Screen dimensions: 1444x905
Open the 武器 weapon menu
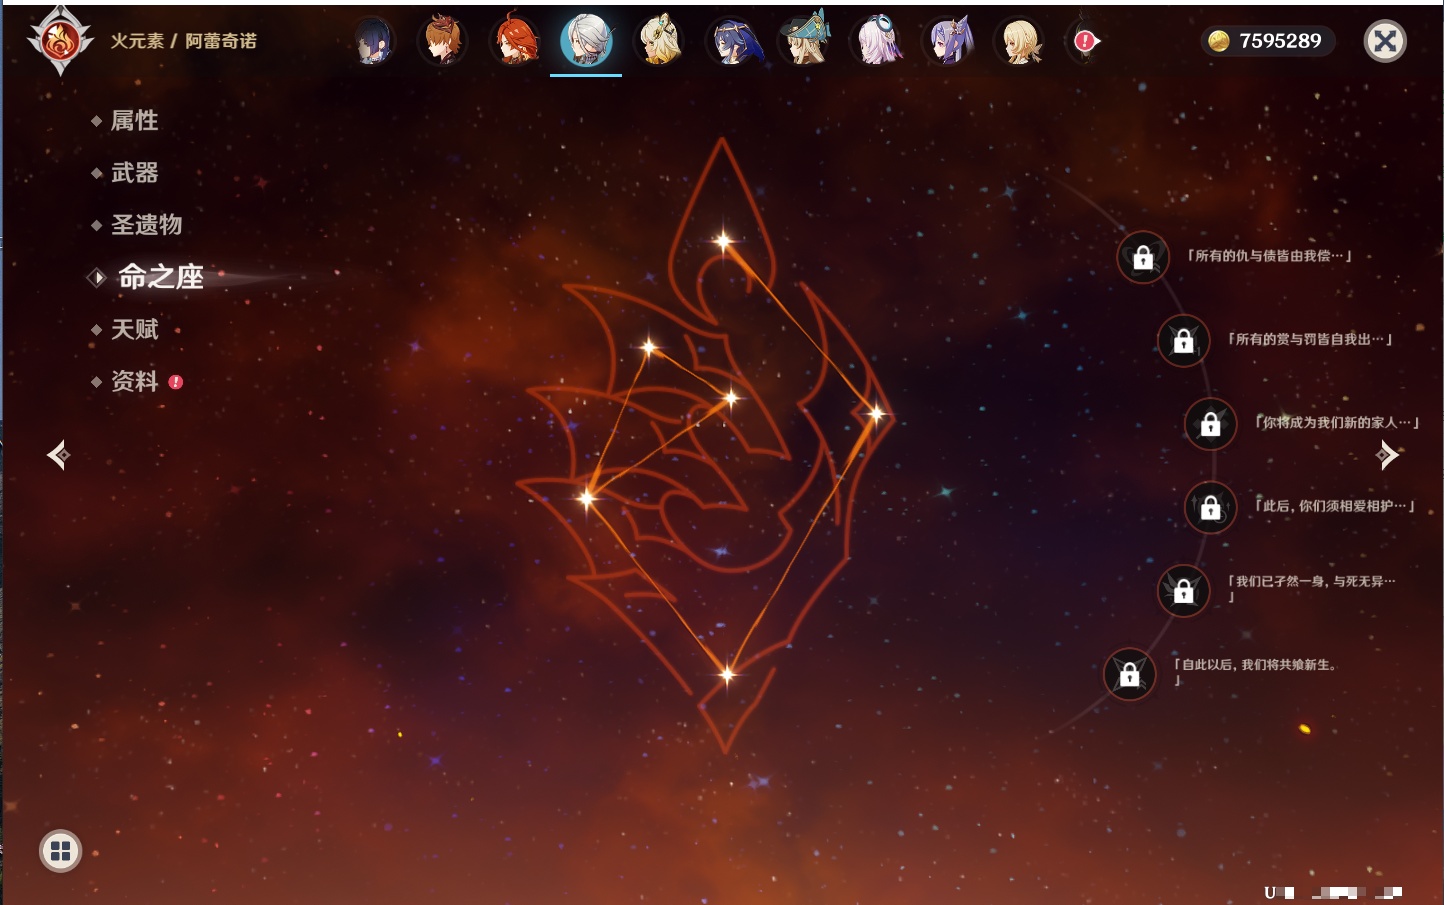point(134,173)
